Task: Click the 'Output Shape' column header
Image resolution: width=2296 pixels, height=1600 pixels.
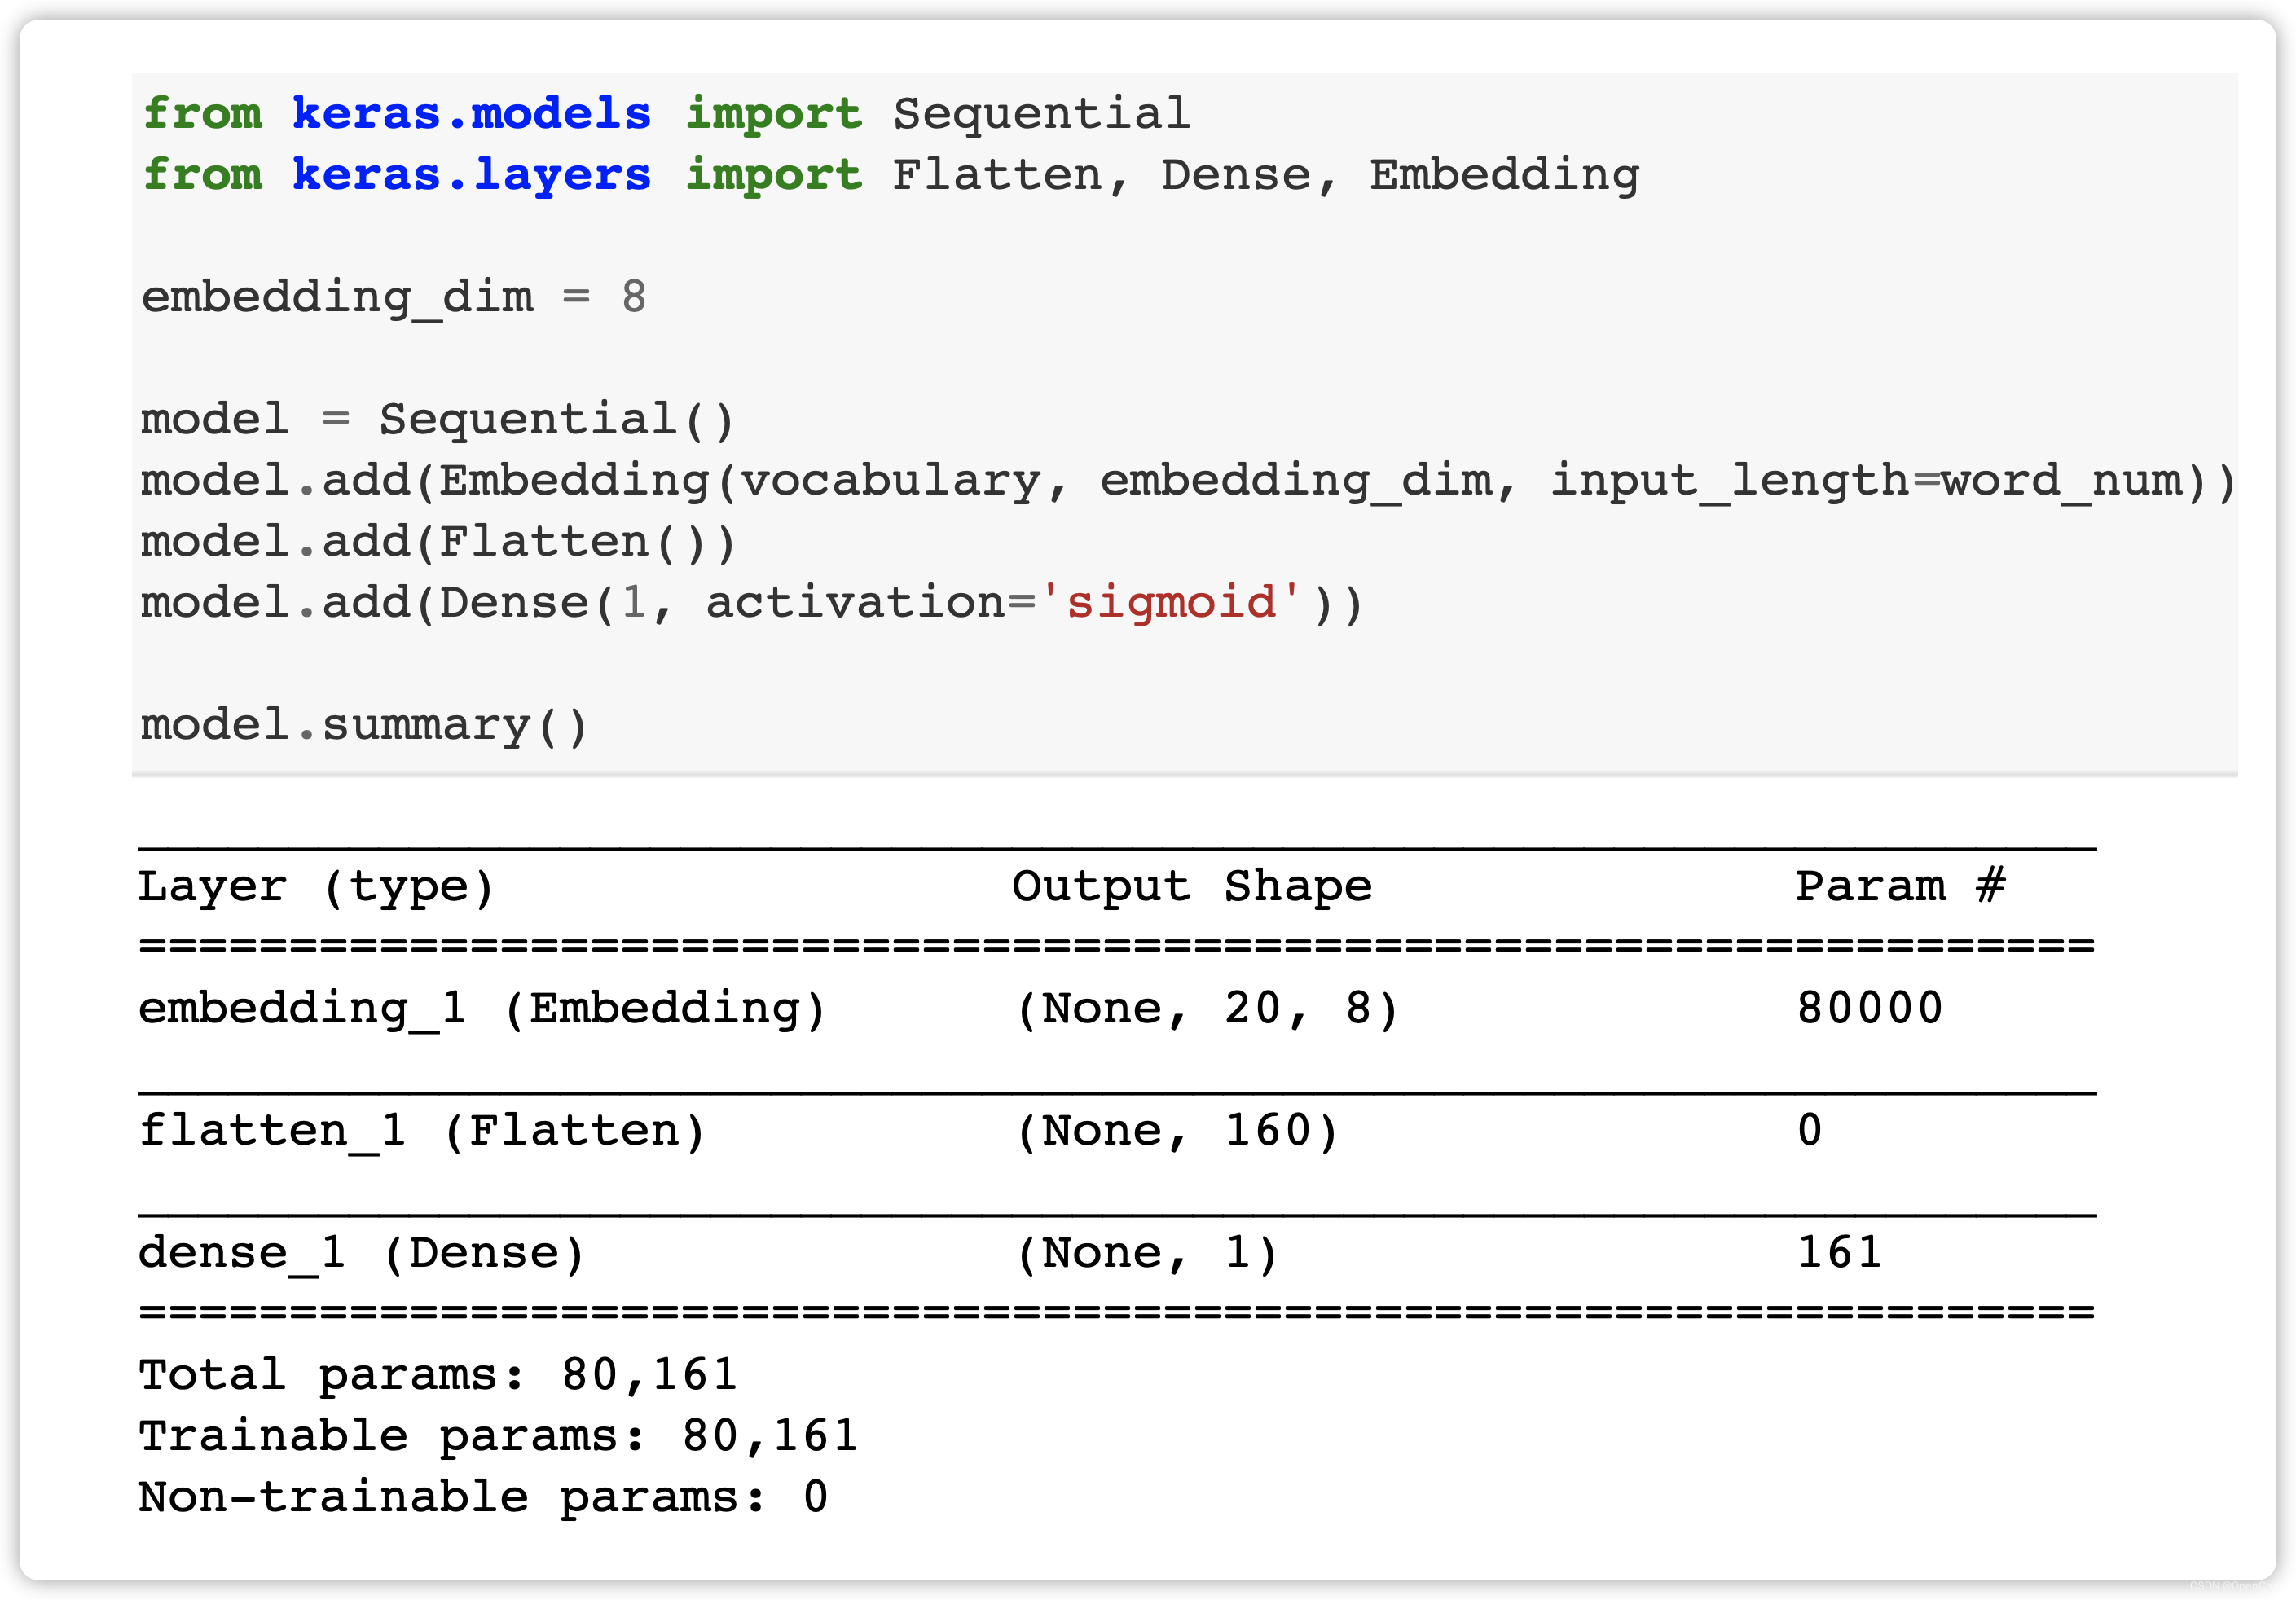Action: 1192,887
